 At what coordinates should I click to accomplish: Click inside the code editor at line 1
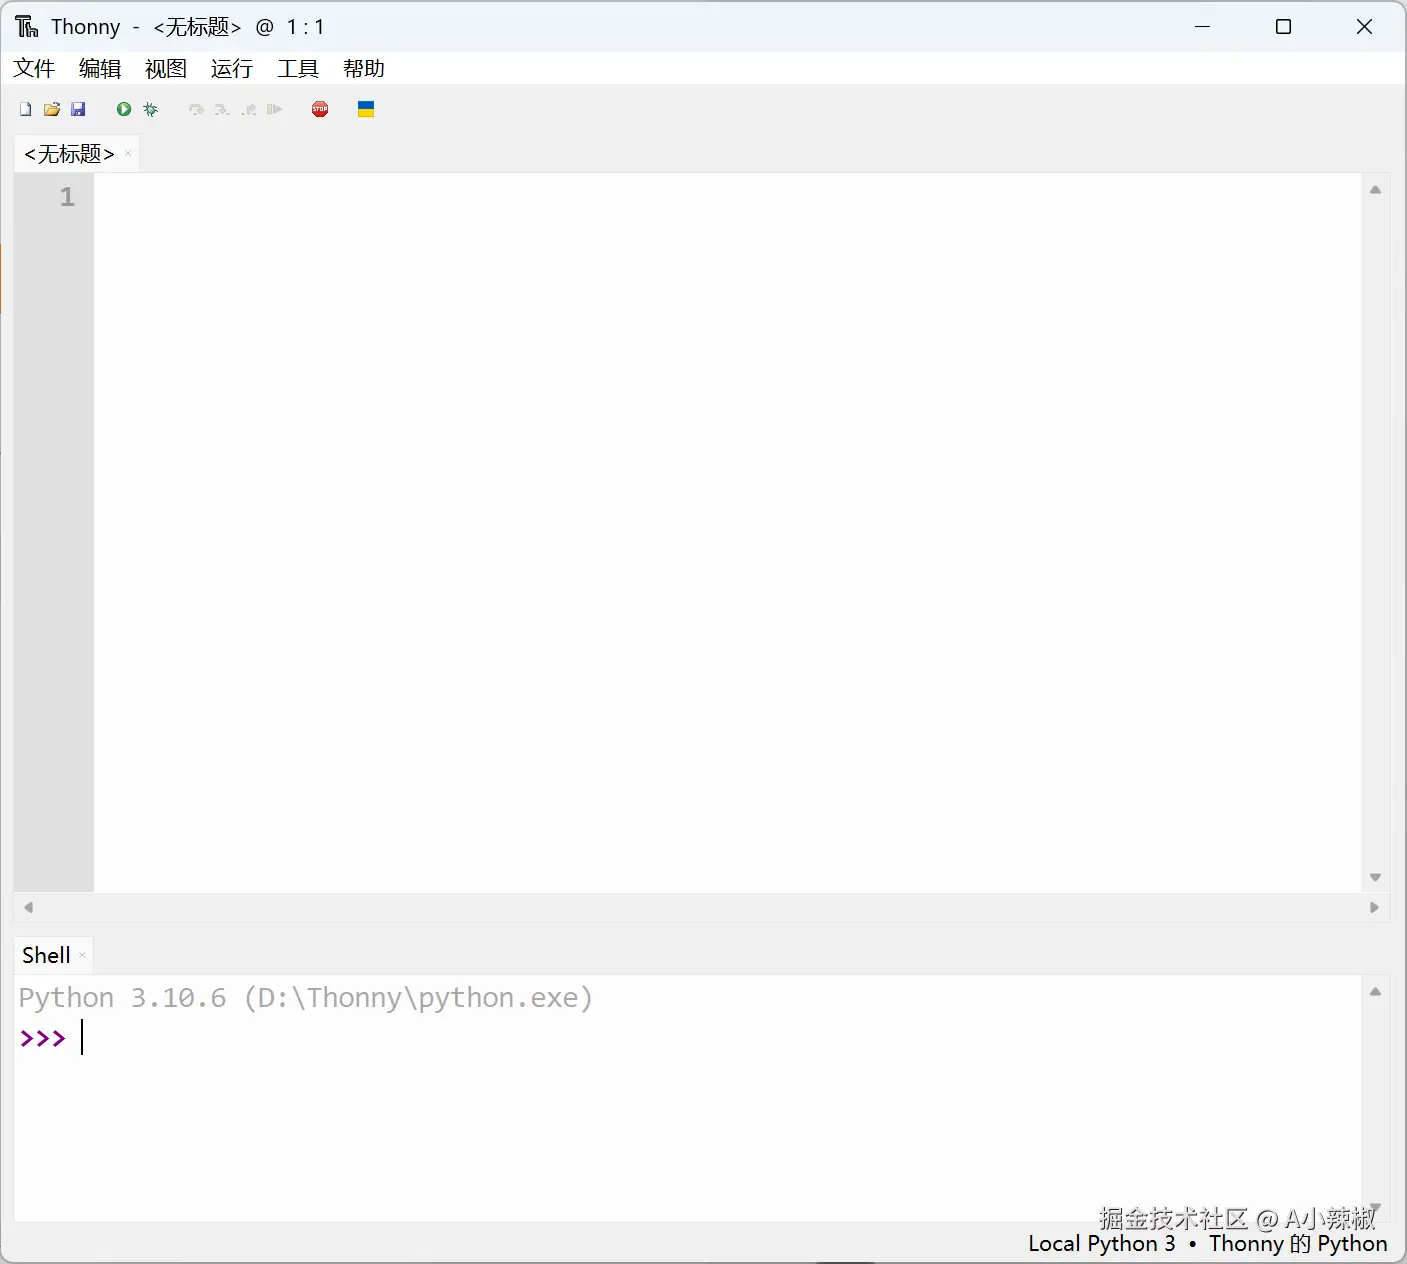(727, 197)
